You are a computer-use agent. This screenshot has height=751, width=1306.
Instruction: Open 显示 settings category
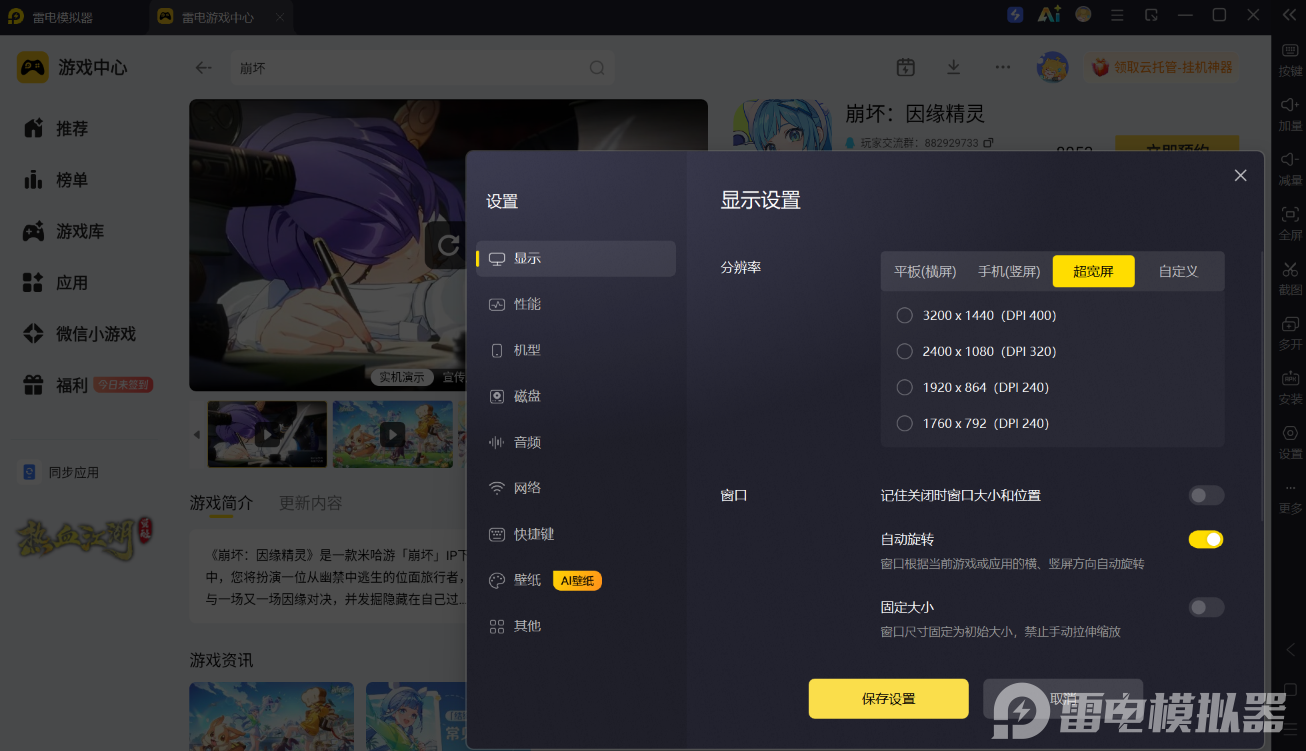click(576, 258)
